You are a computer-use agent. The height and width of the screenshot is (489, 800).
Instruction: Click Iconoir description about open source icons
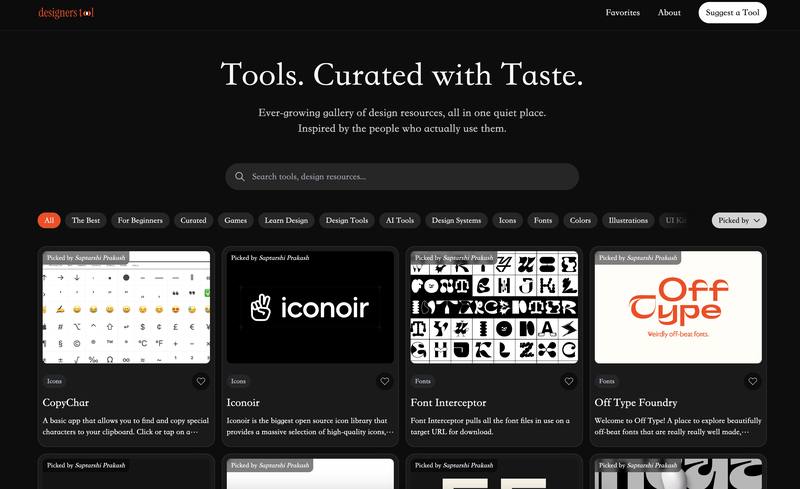(x=310, y=426)
